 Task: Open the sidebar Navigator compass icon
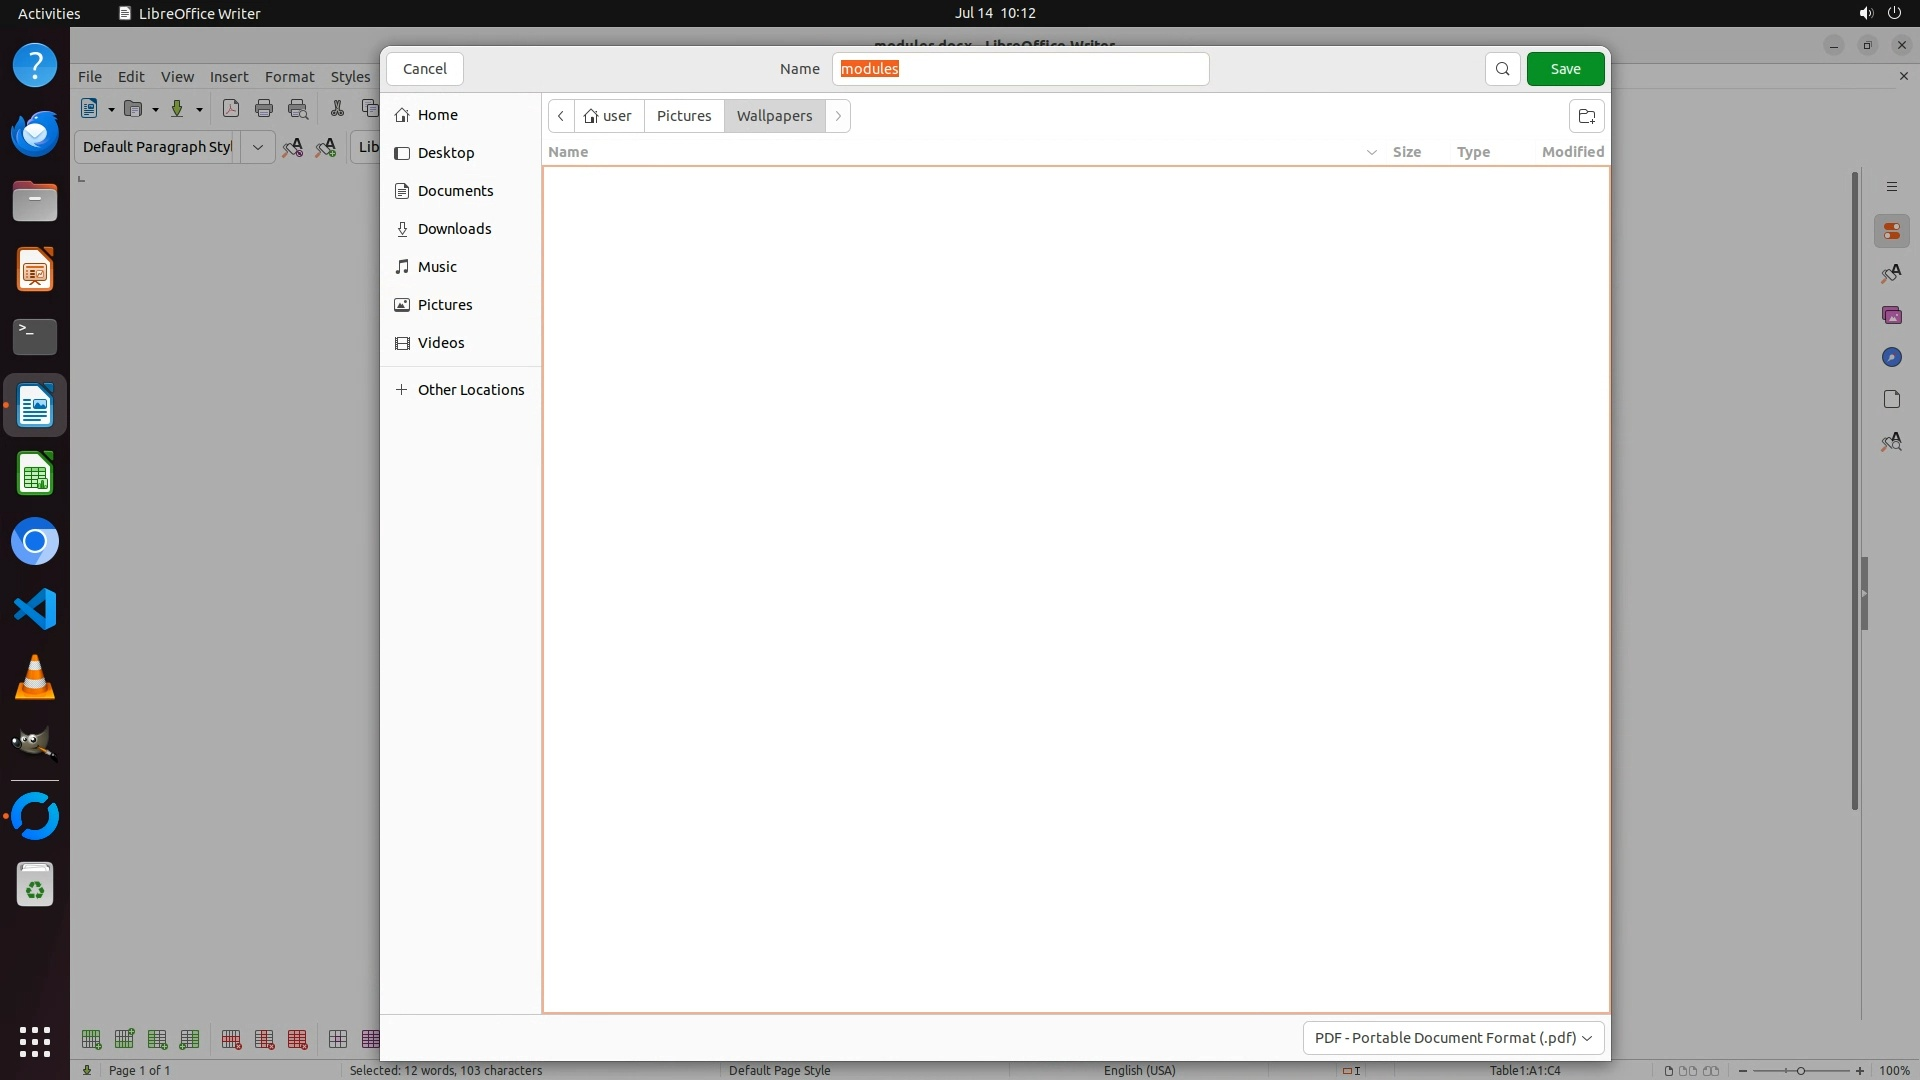1891,357
